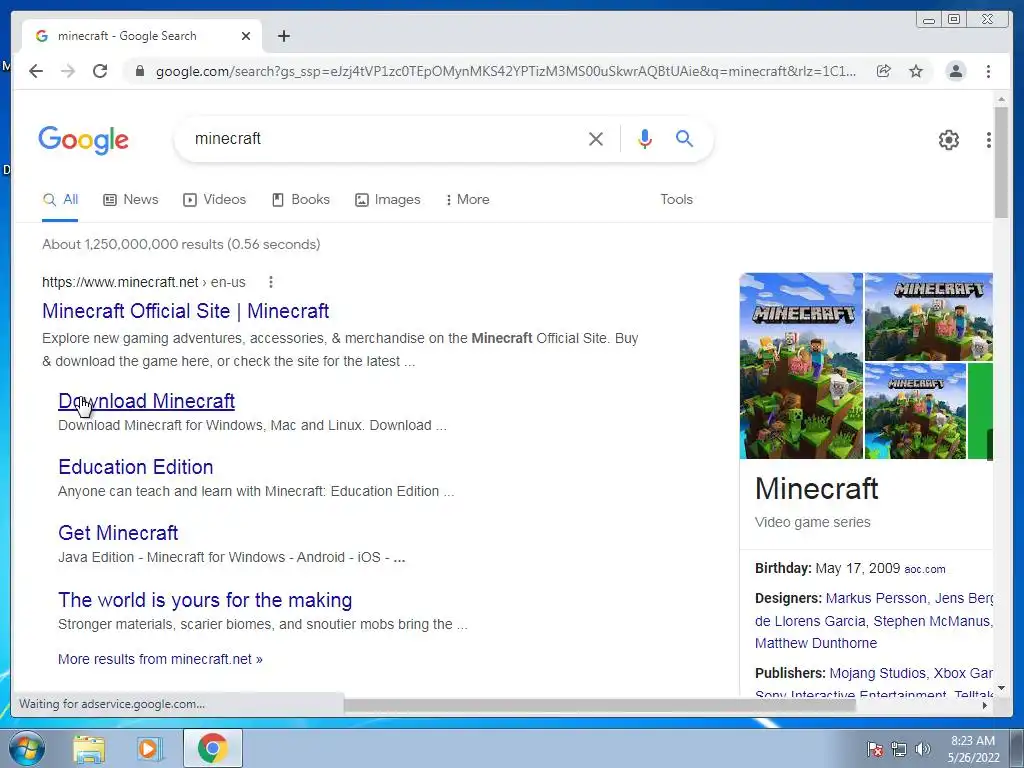The width and height of the screenshot is (1024, 768).
Task: Click More results from minecraft.net
Action: point(160,659)
